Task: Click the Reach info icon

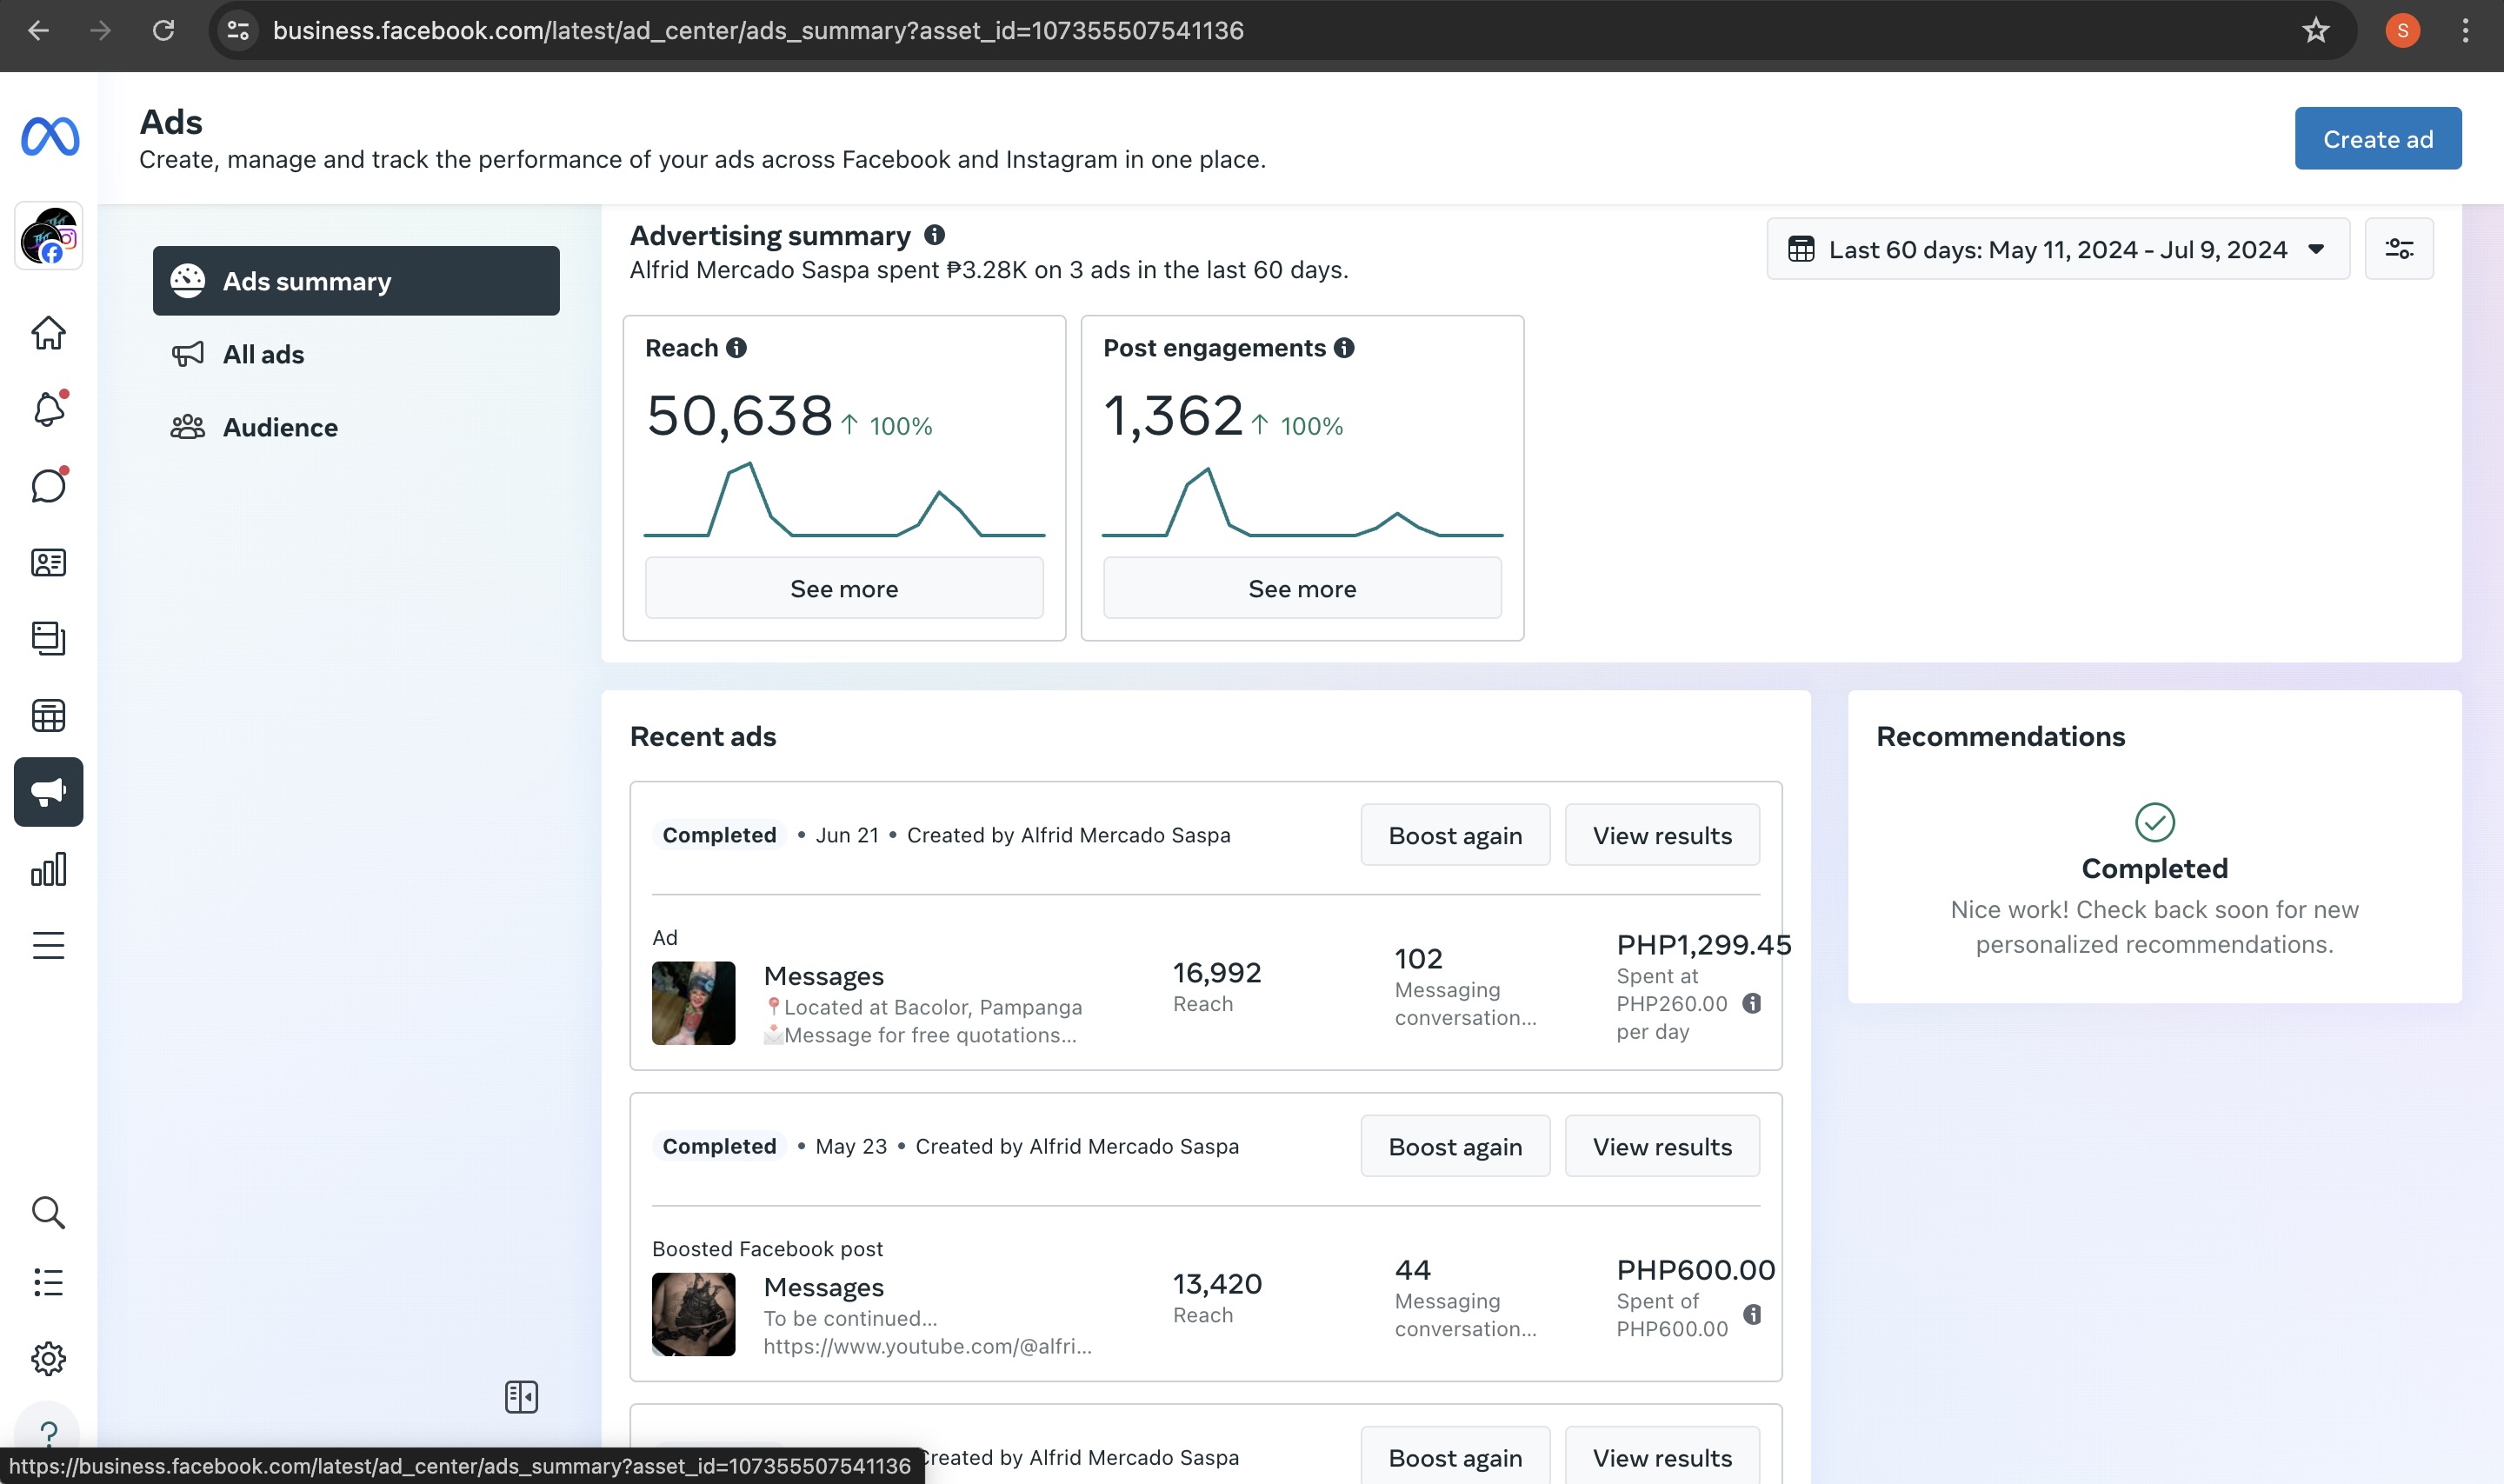Action: tap(737, 348)
